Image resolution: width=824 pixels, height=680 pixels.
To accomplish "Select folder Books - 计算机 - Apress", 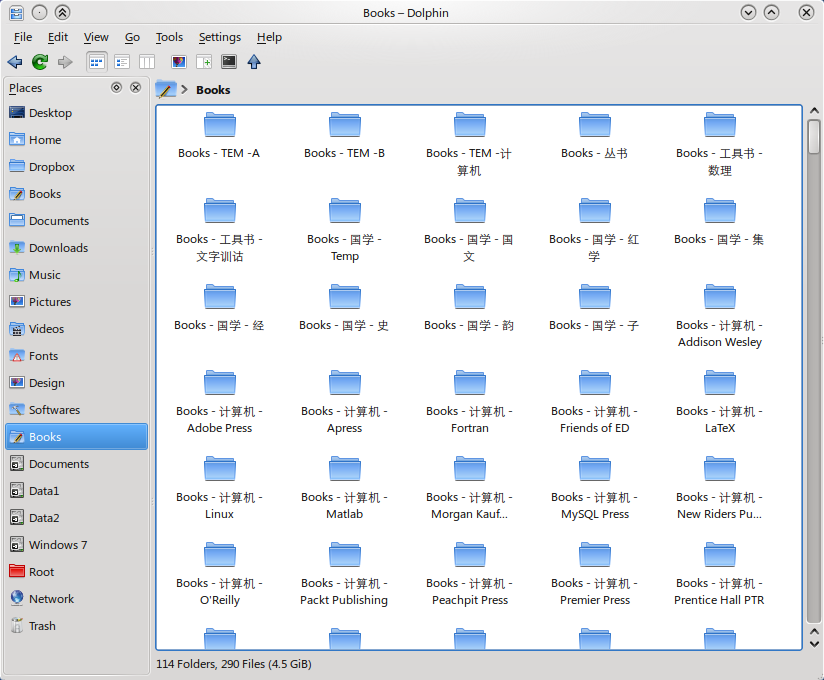I will pyautogui.click(x=344, y=403).
